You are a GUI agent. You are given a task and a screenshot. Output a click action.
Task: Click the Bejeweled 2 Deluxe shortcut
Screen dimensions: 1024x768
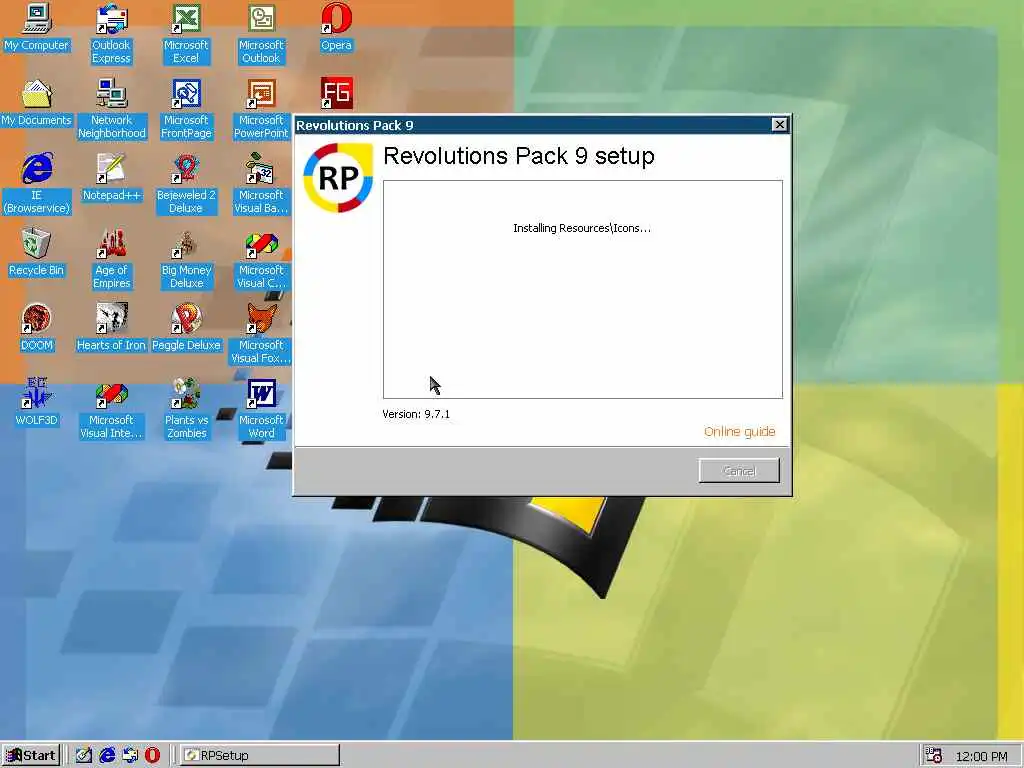(x=186, y=184)
